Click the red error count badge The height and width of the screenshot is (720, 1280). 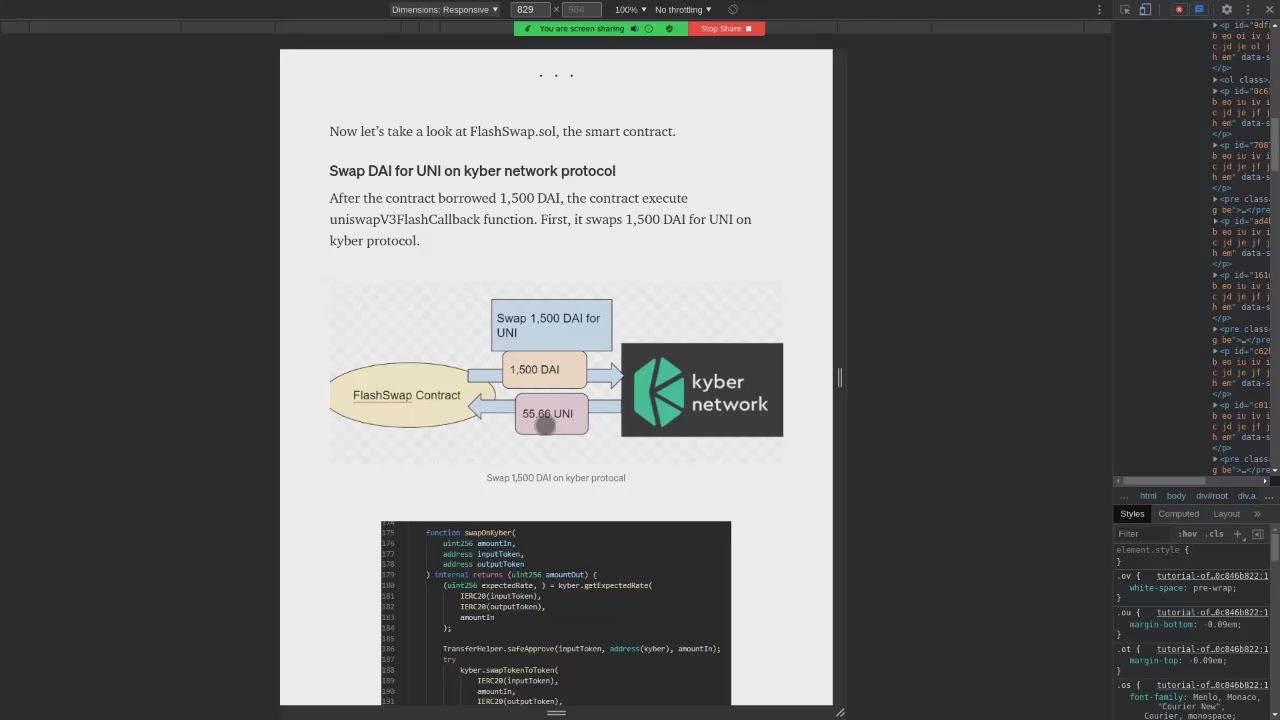tap(1179, 9)
